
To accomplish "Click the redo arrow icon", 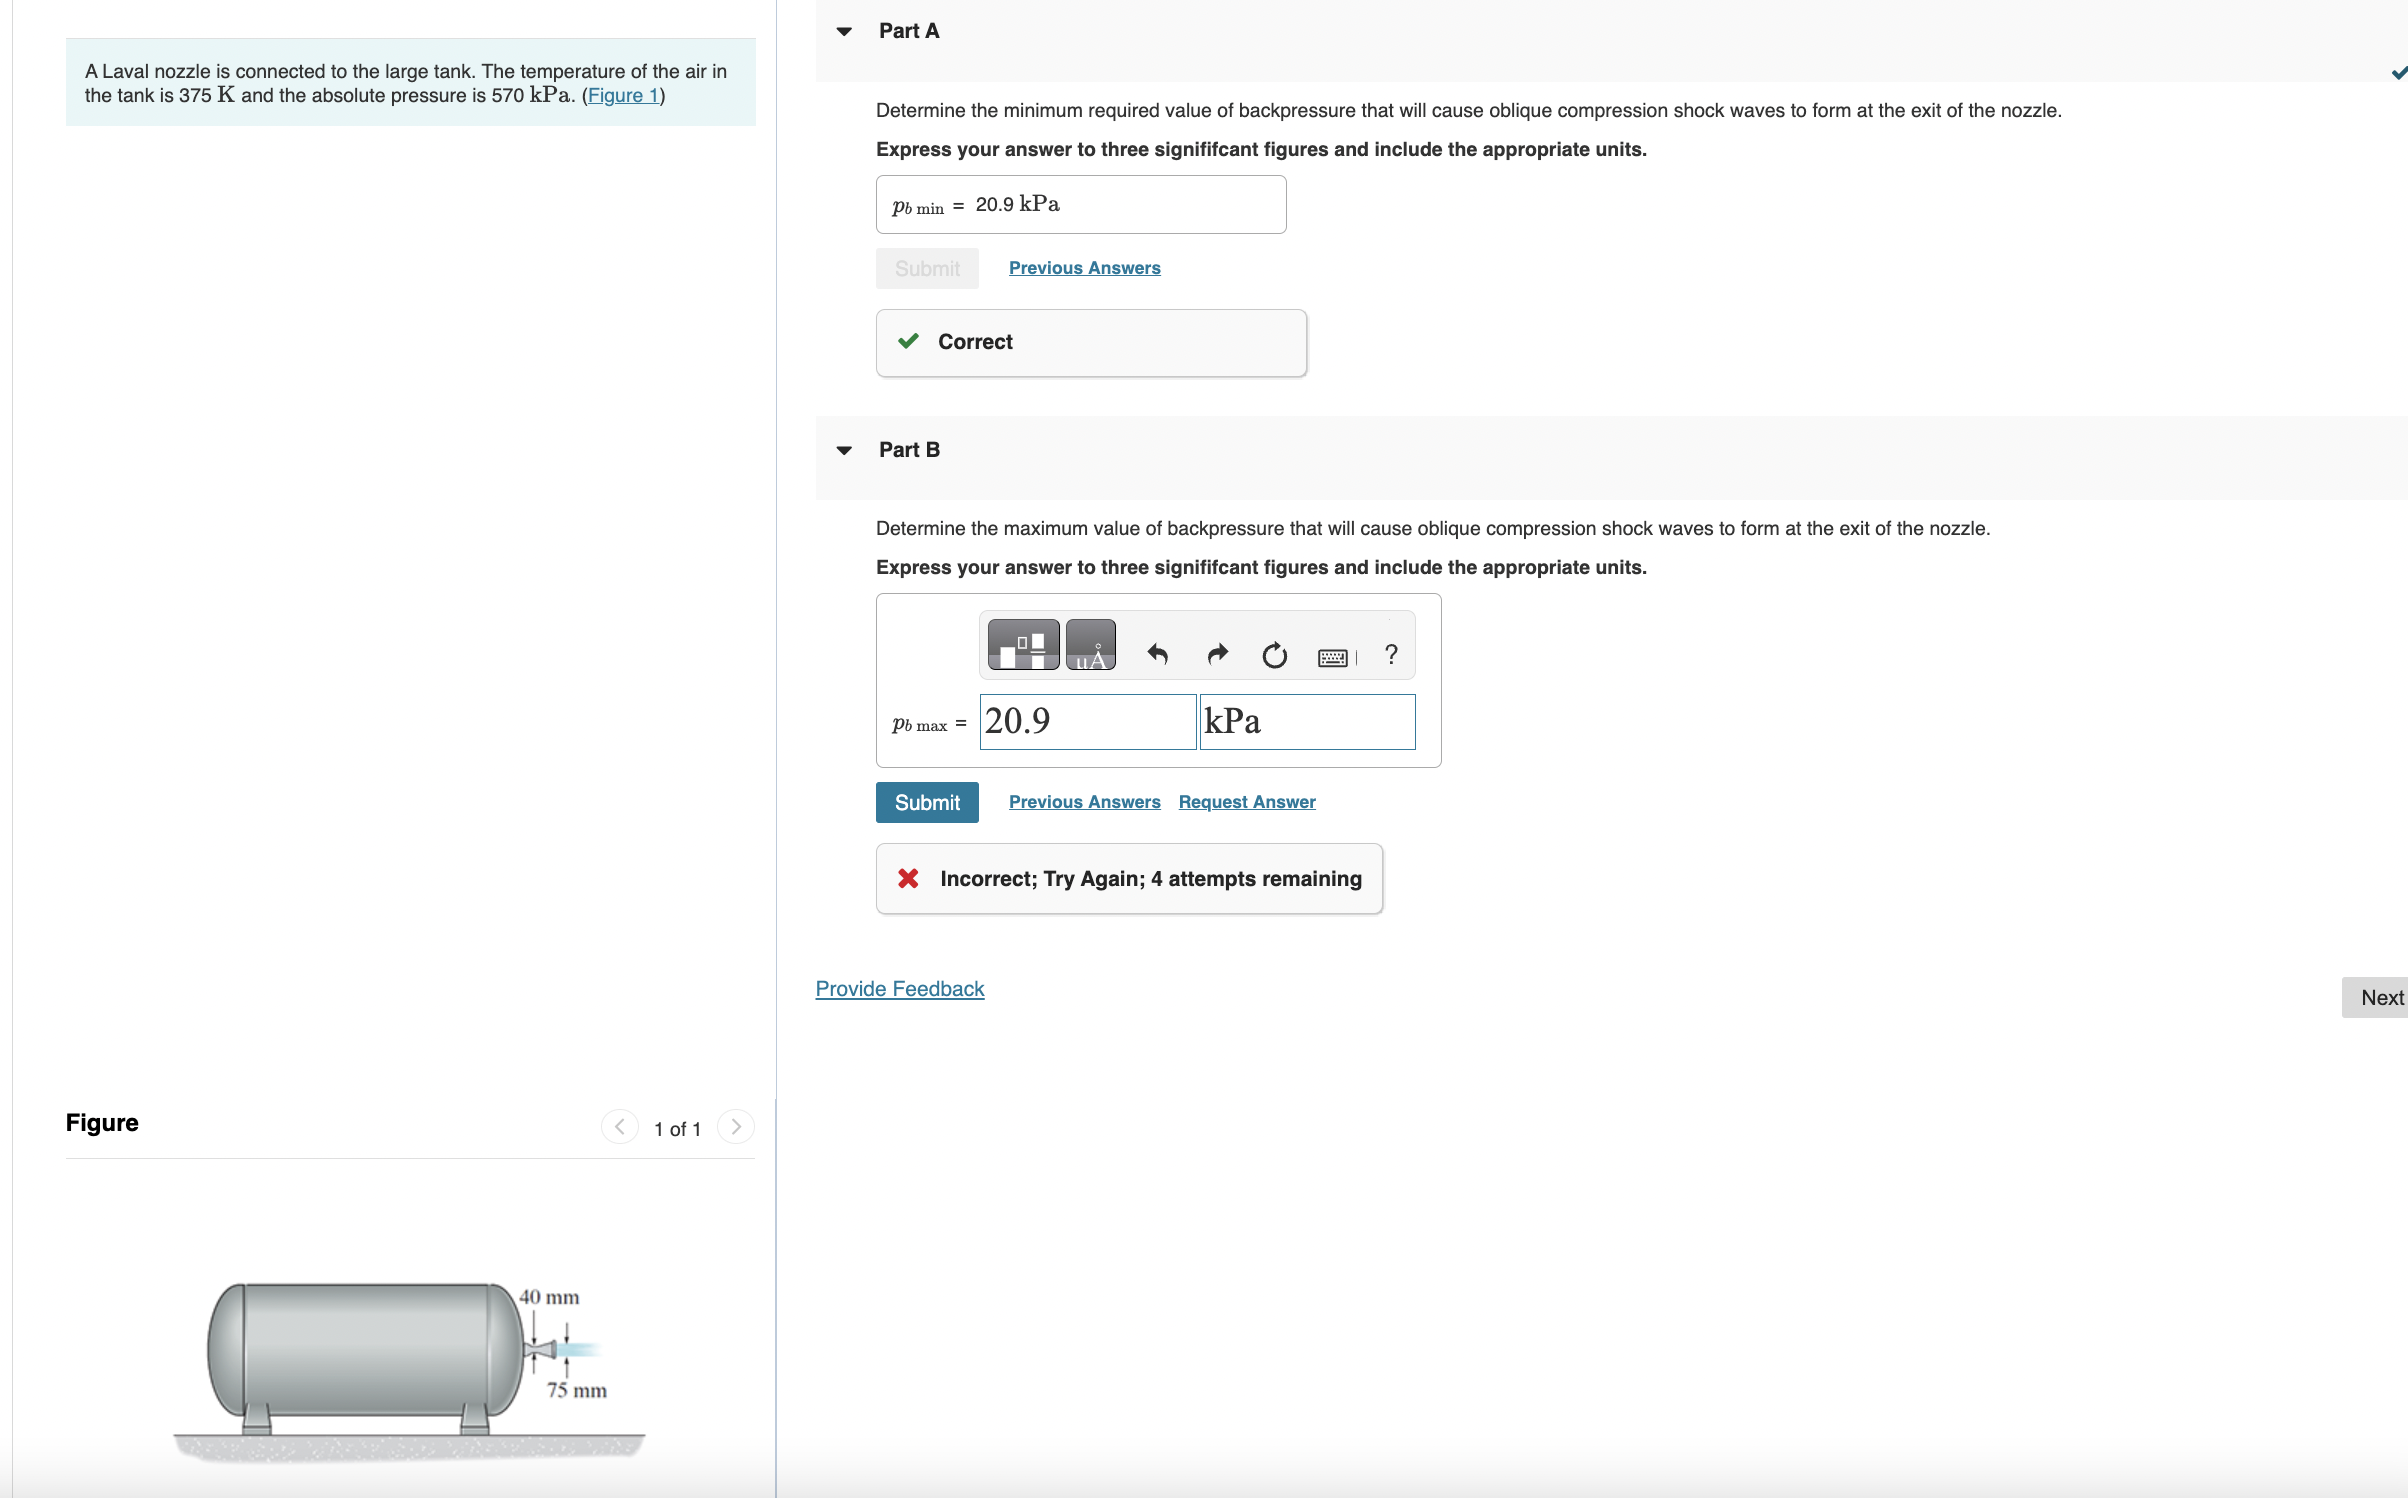I will pyautogui.click(x=1217, y=655).
